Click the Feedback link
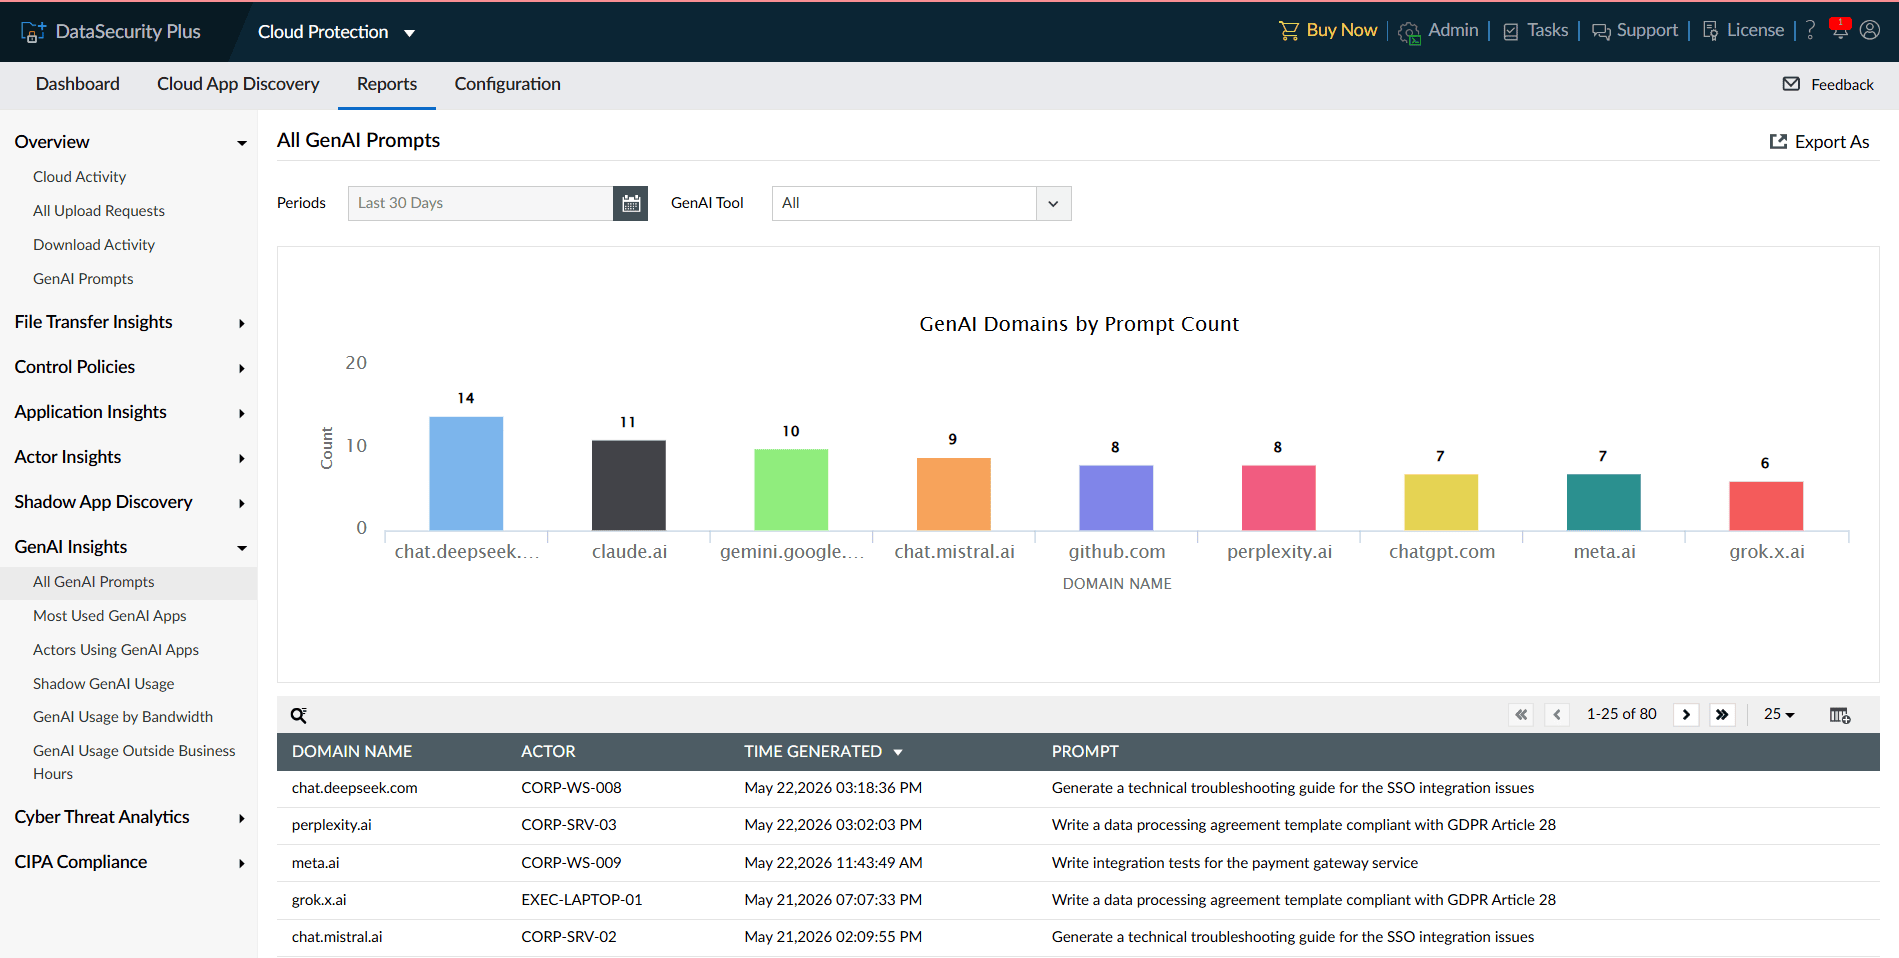Viewport: 1899px width, 958px height. pyautogui.click(x=1842, y=85)
